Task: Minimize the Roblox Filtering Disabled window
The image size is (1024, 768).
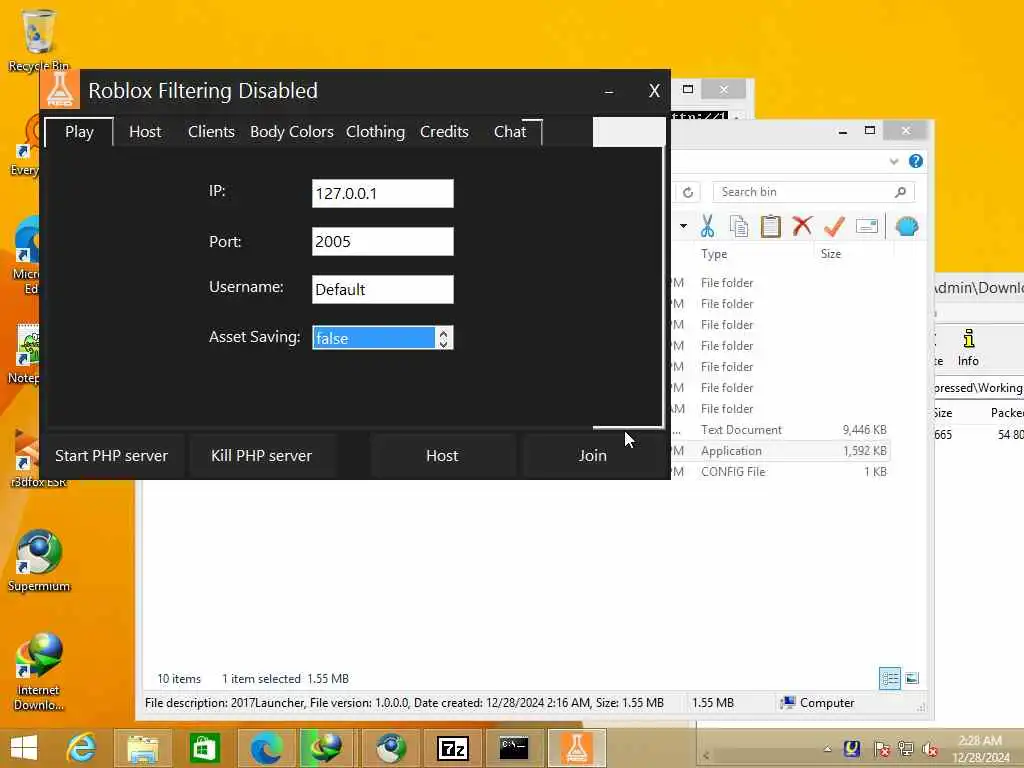Action: tap(609, 91)
